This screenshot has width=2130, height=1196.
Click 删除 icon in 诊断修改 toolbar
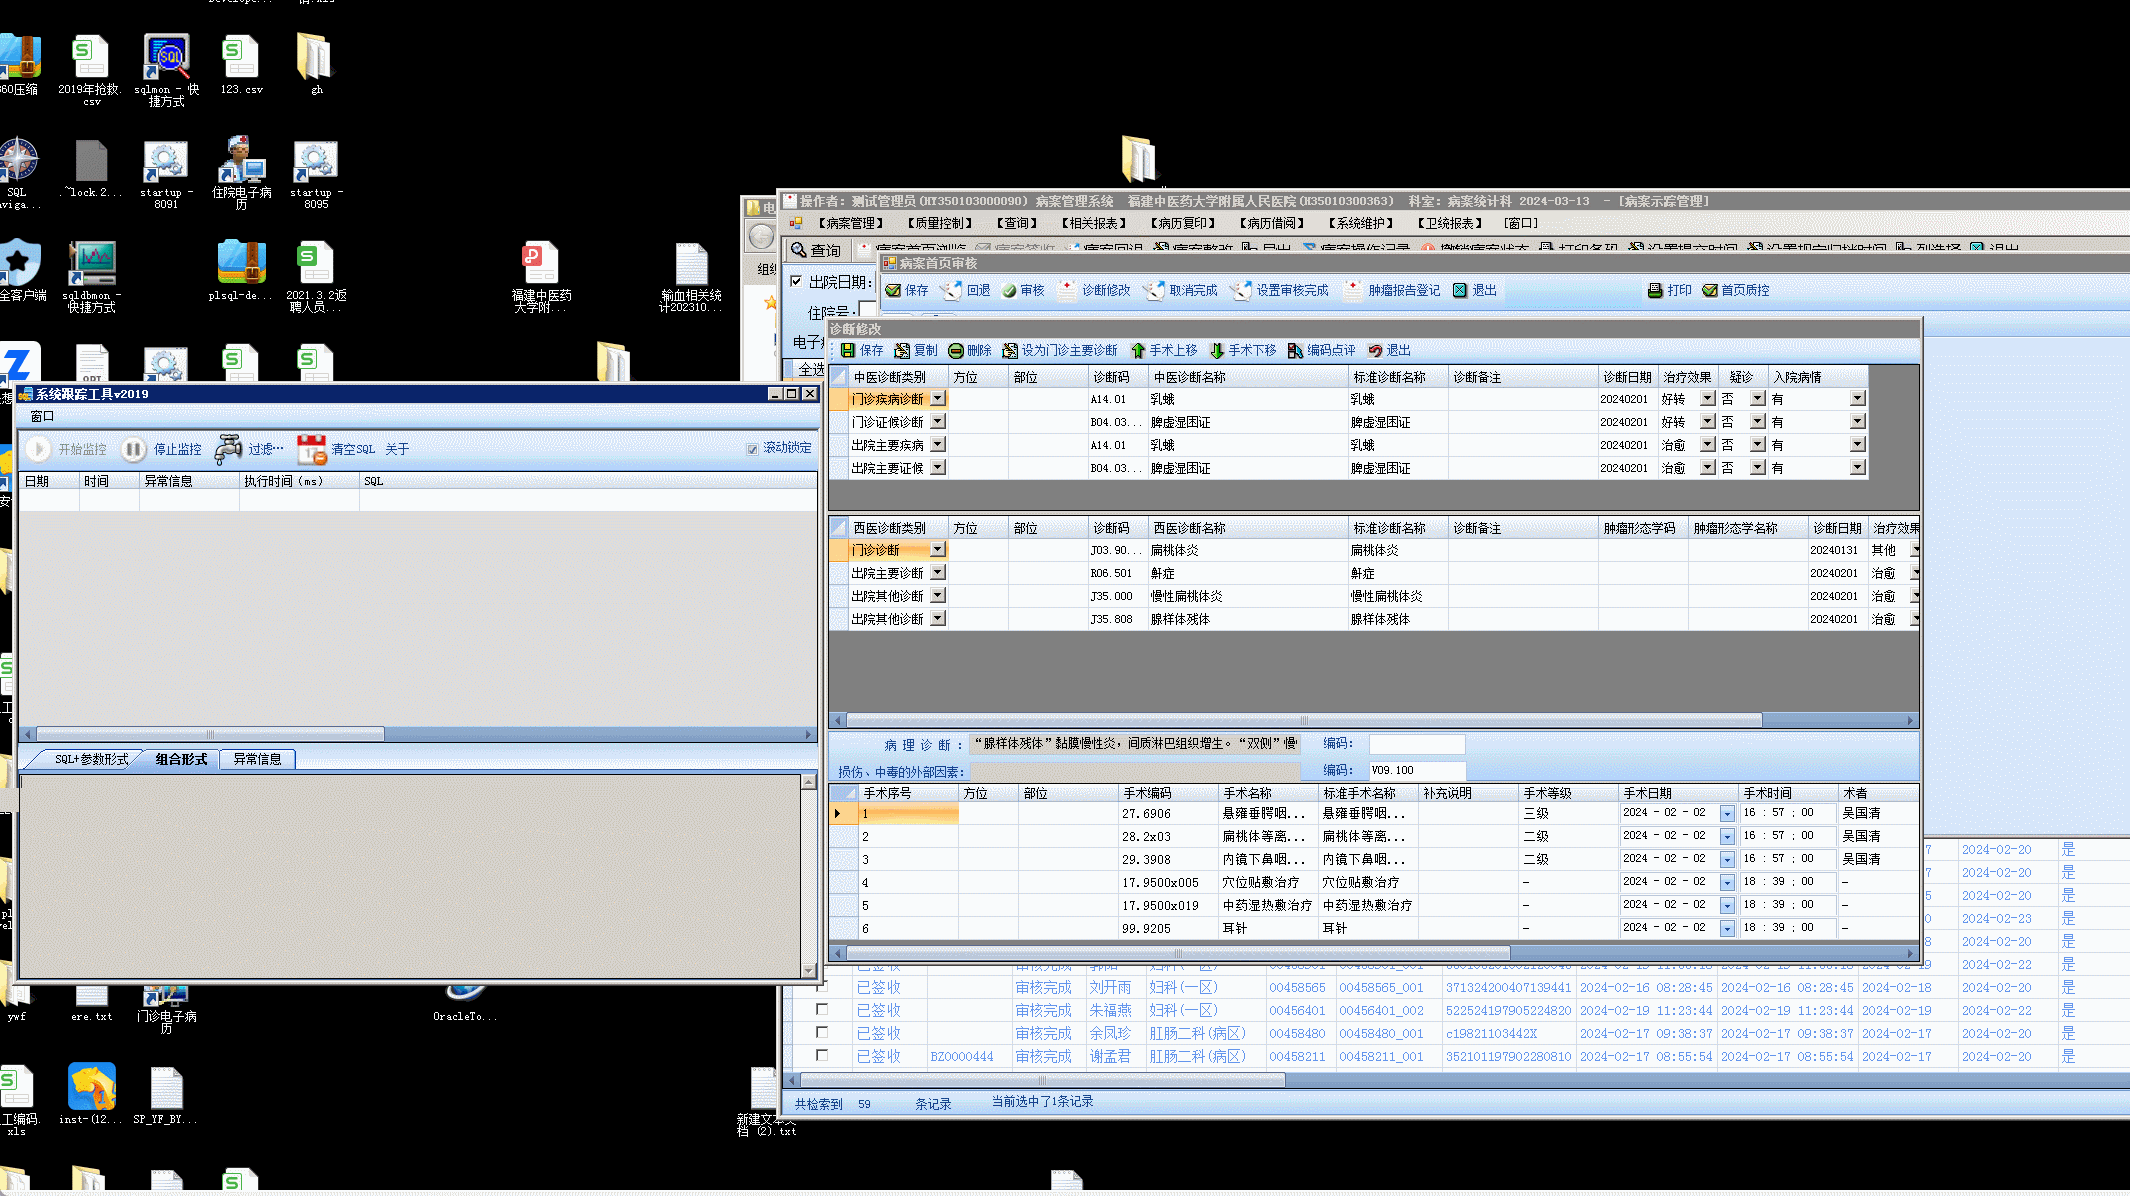tap(956, 351)
